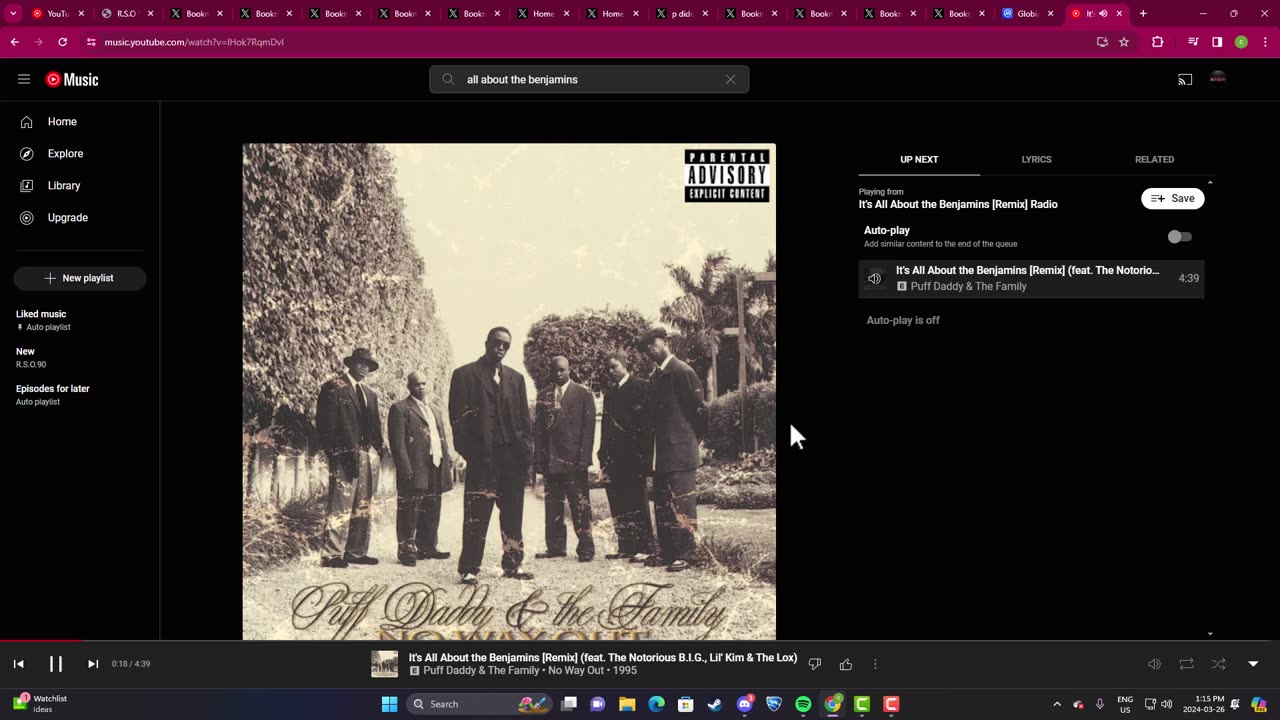Screen dimensions: 1280x720
Task: Skip to previous track
Action: coord(18,664)
